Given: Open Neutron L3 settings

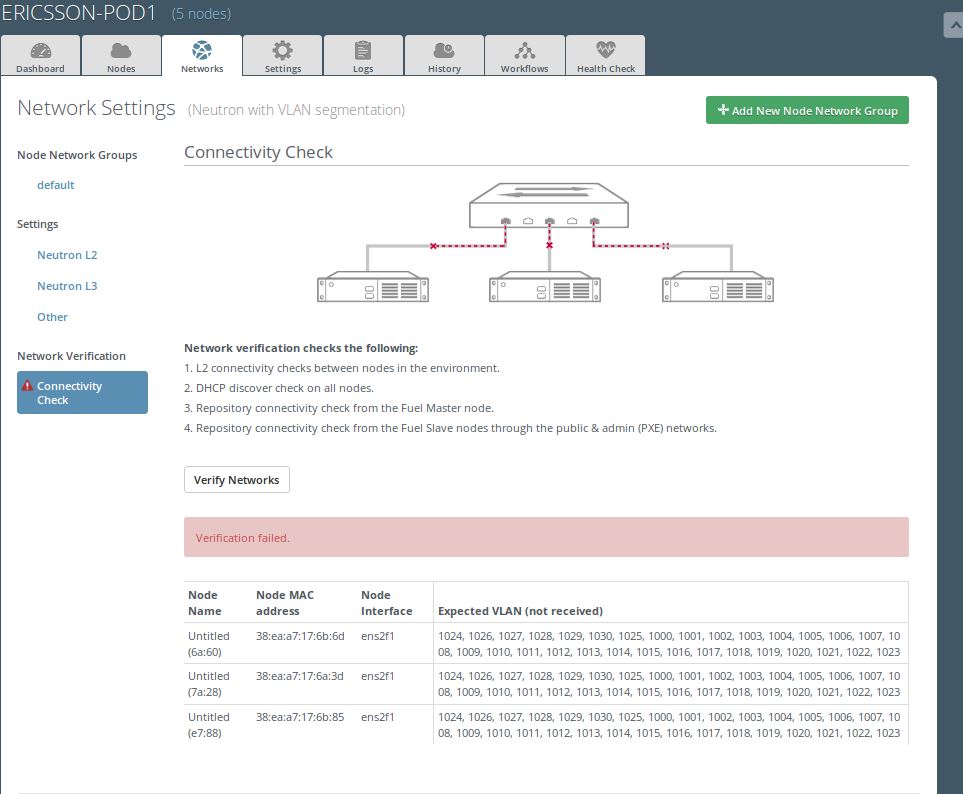Looking at the screenshot, I should pos(67,286).
